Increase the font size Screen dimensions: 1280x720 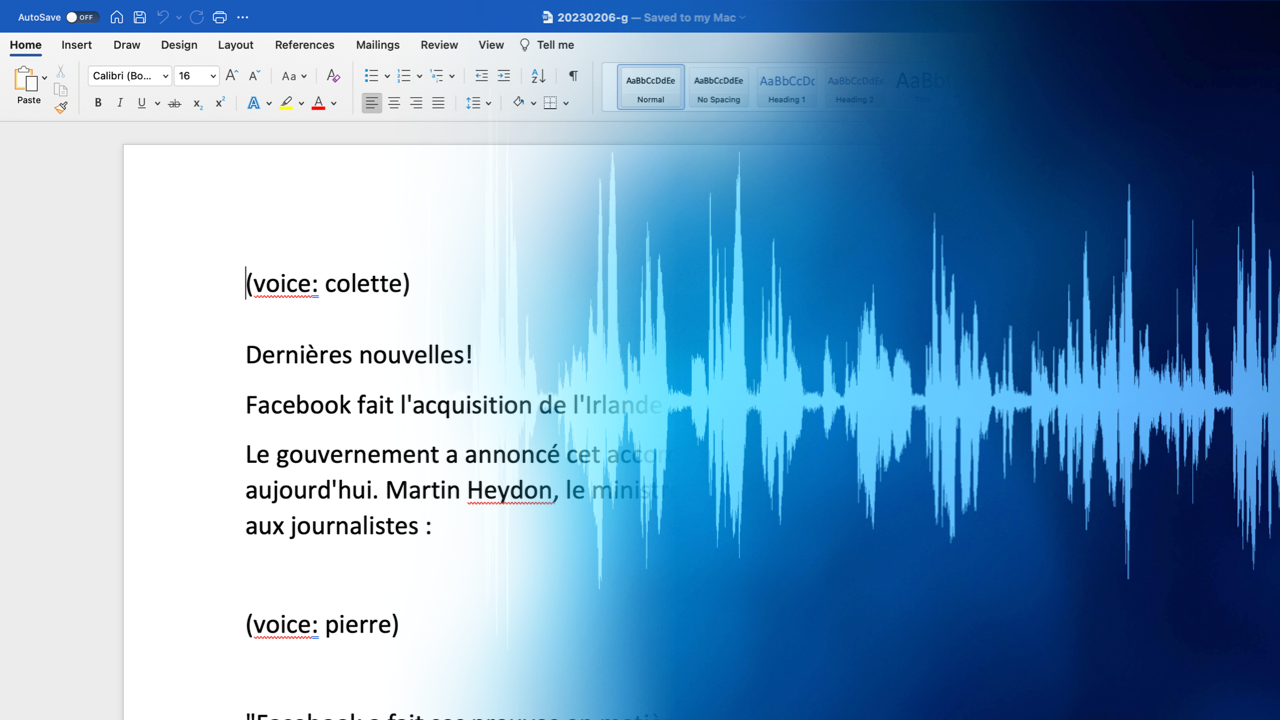click(230, 75)
